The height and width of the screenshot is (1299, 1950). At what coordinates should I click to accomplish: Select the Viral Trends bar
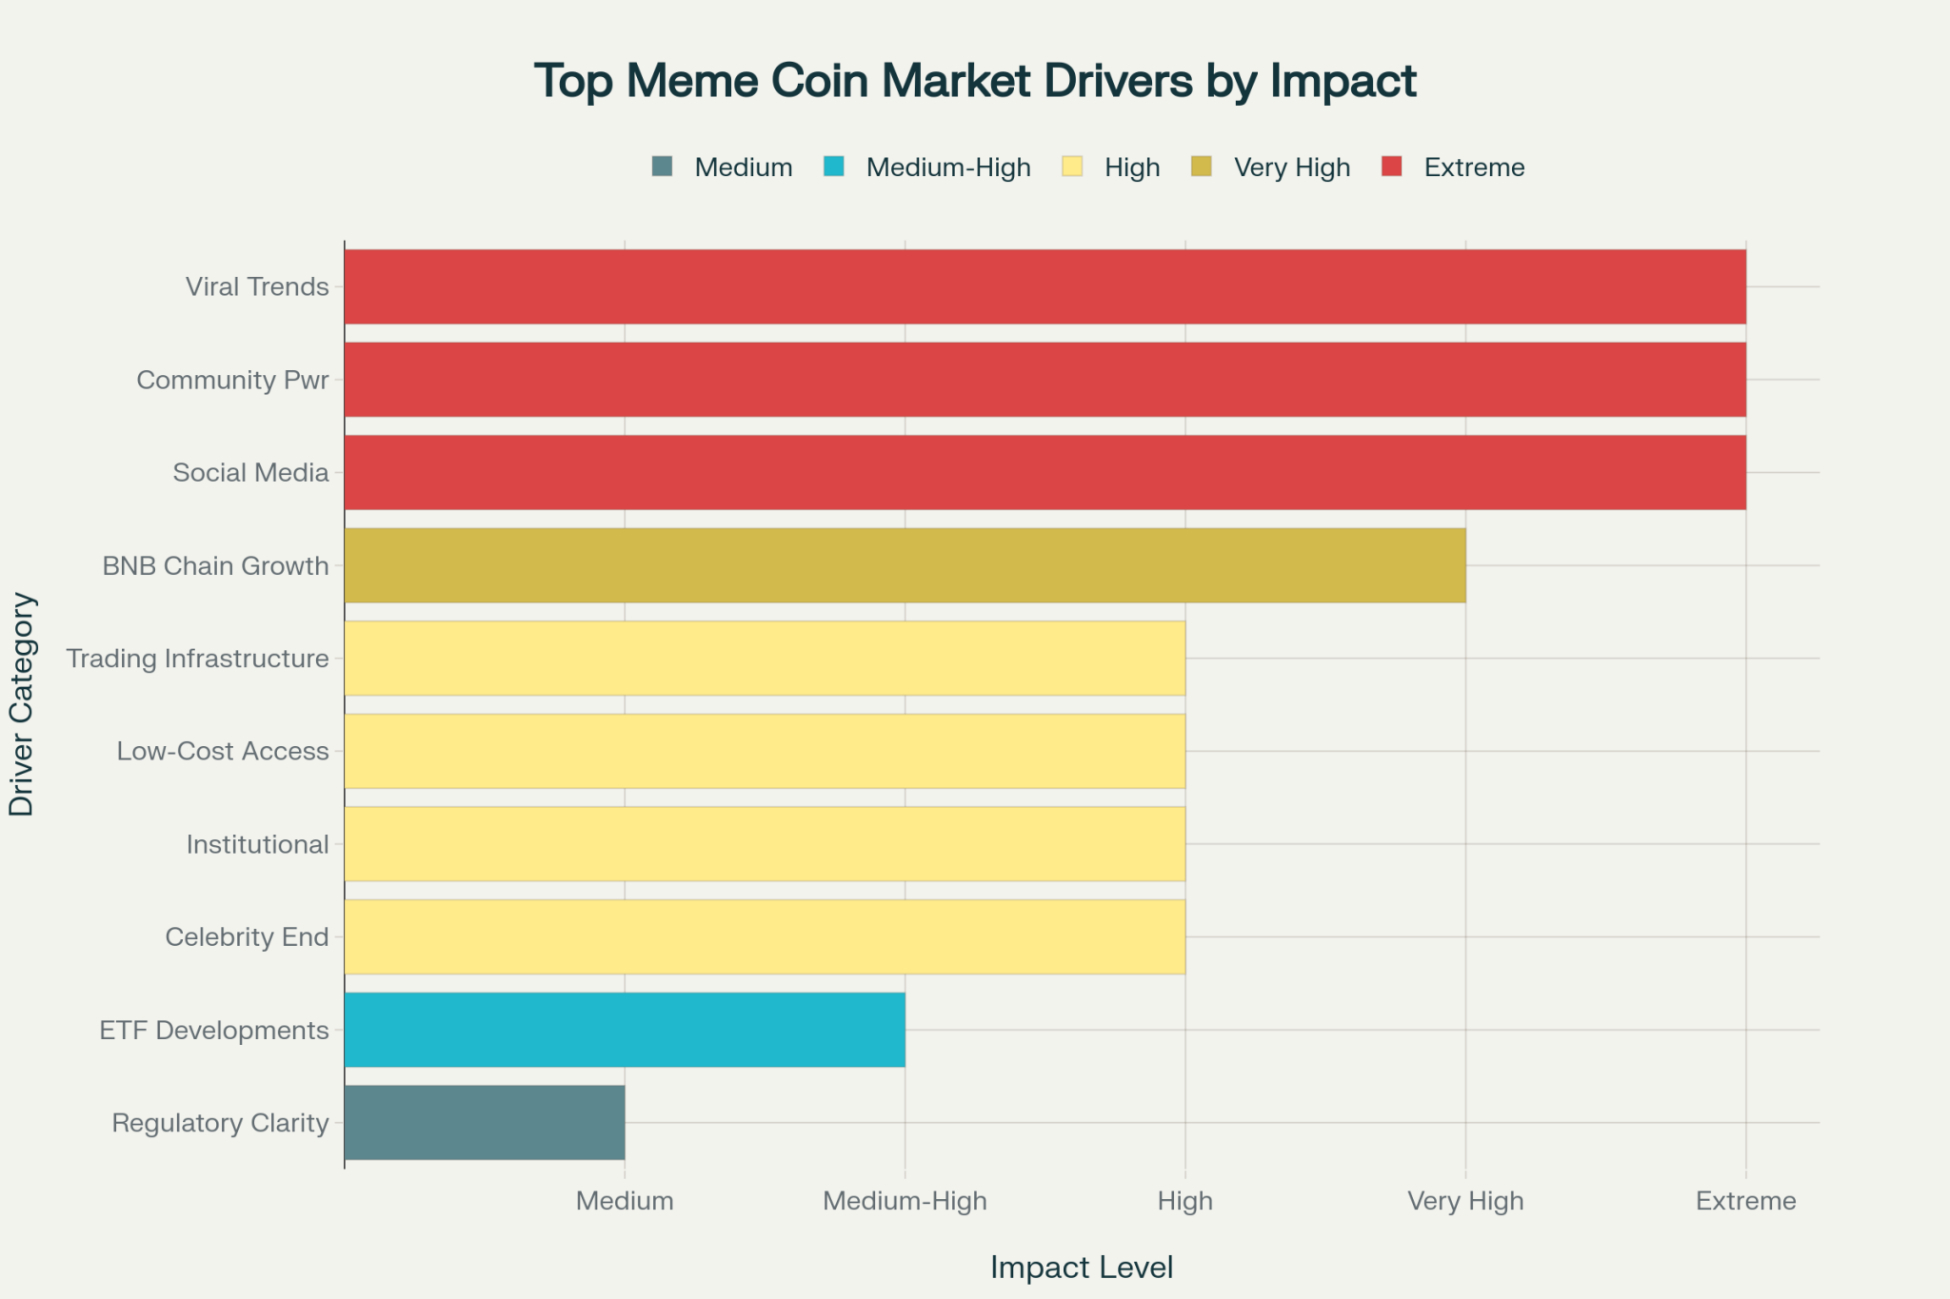click(1045, 287)
